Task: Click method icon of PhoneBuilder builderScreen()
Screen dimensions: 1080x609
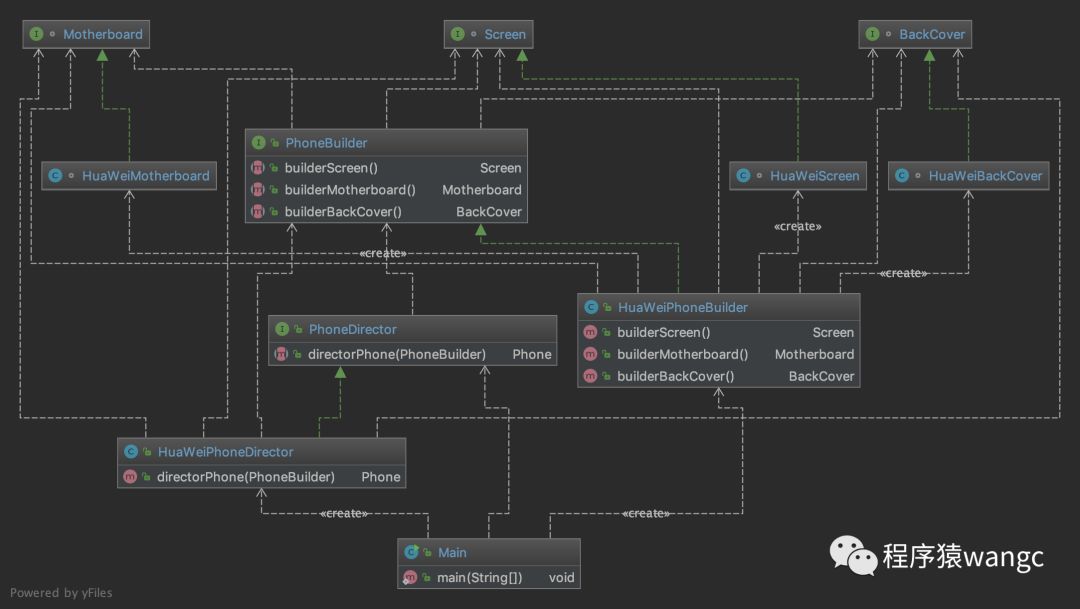Action: tap(258, 167)
